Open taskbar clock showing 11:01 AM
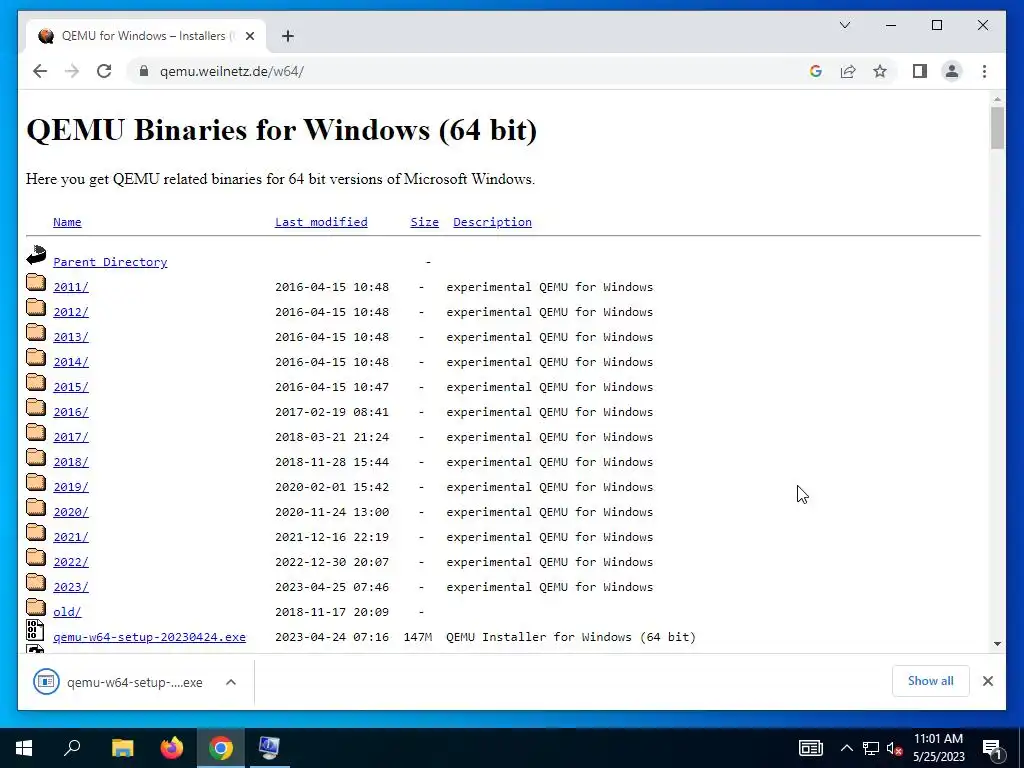Viewport: 1024px width, 768px height. 938,748
